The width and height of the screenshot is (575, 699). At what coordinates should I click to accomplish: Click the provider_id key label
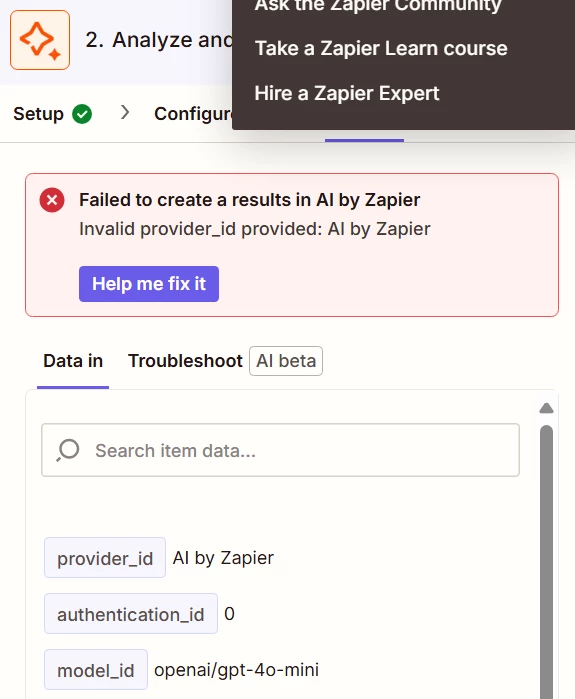point(105,558)
